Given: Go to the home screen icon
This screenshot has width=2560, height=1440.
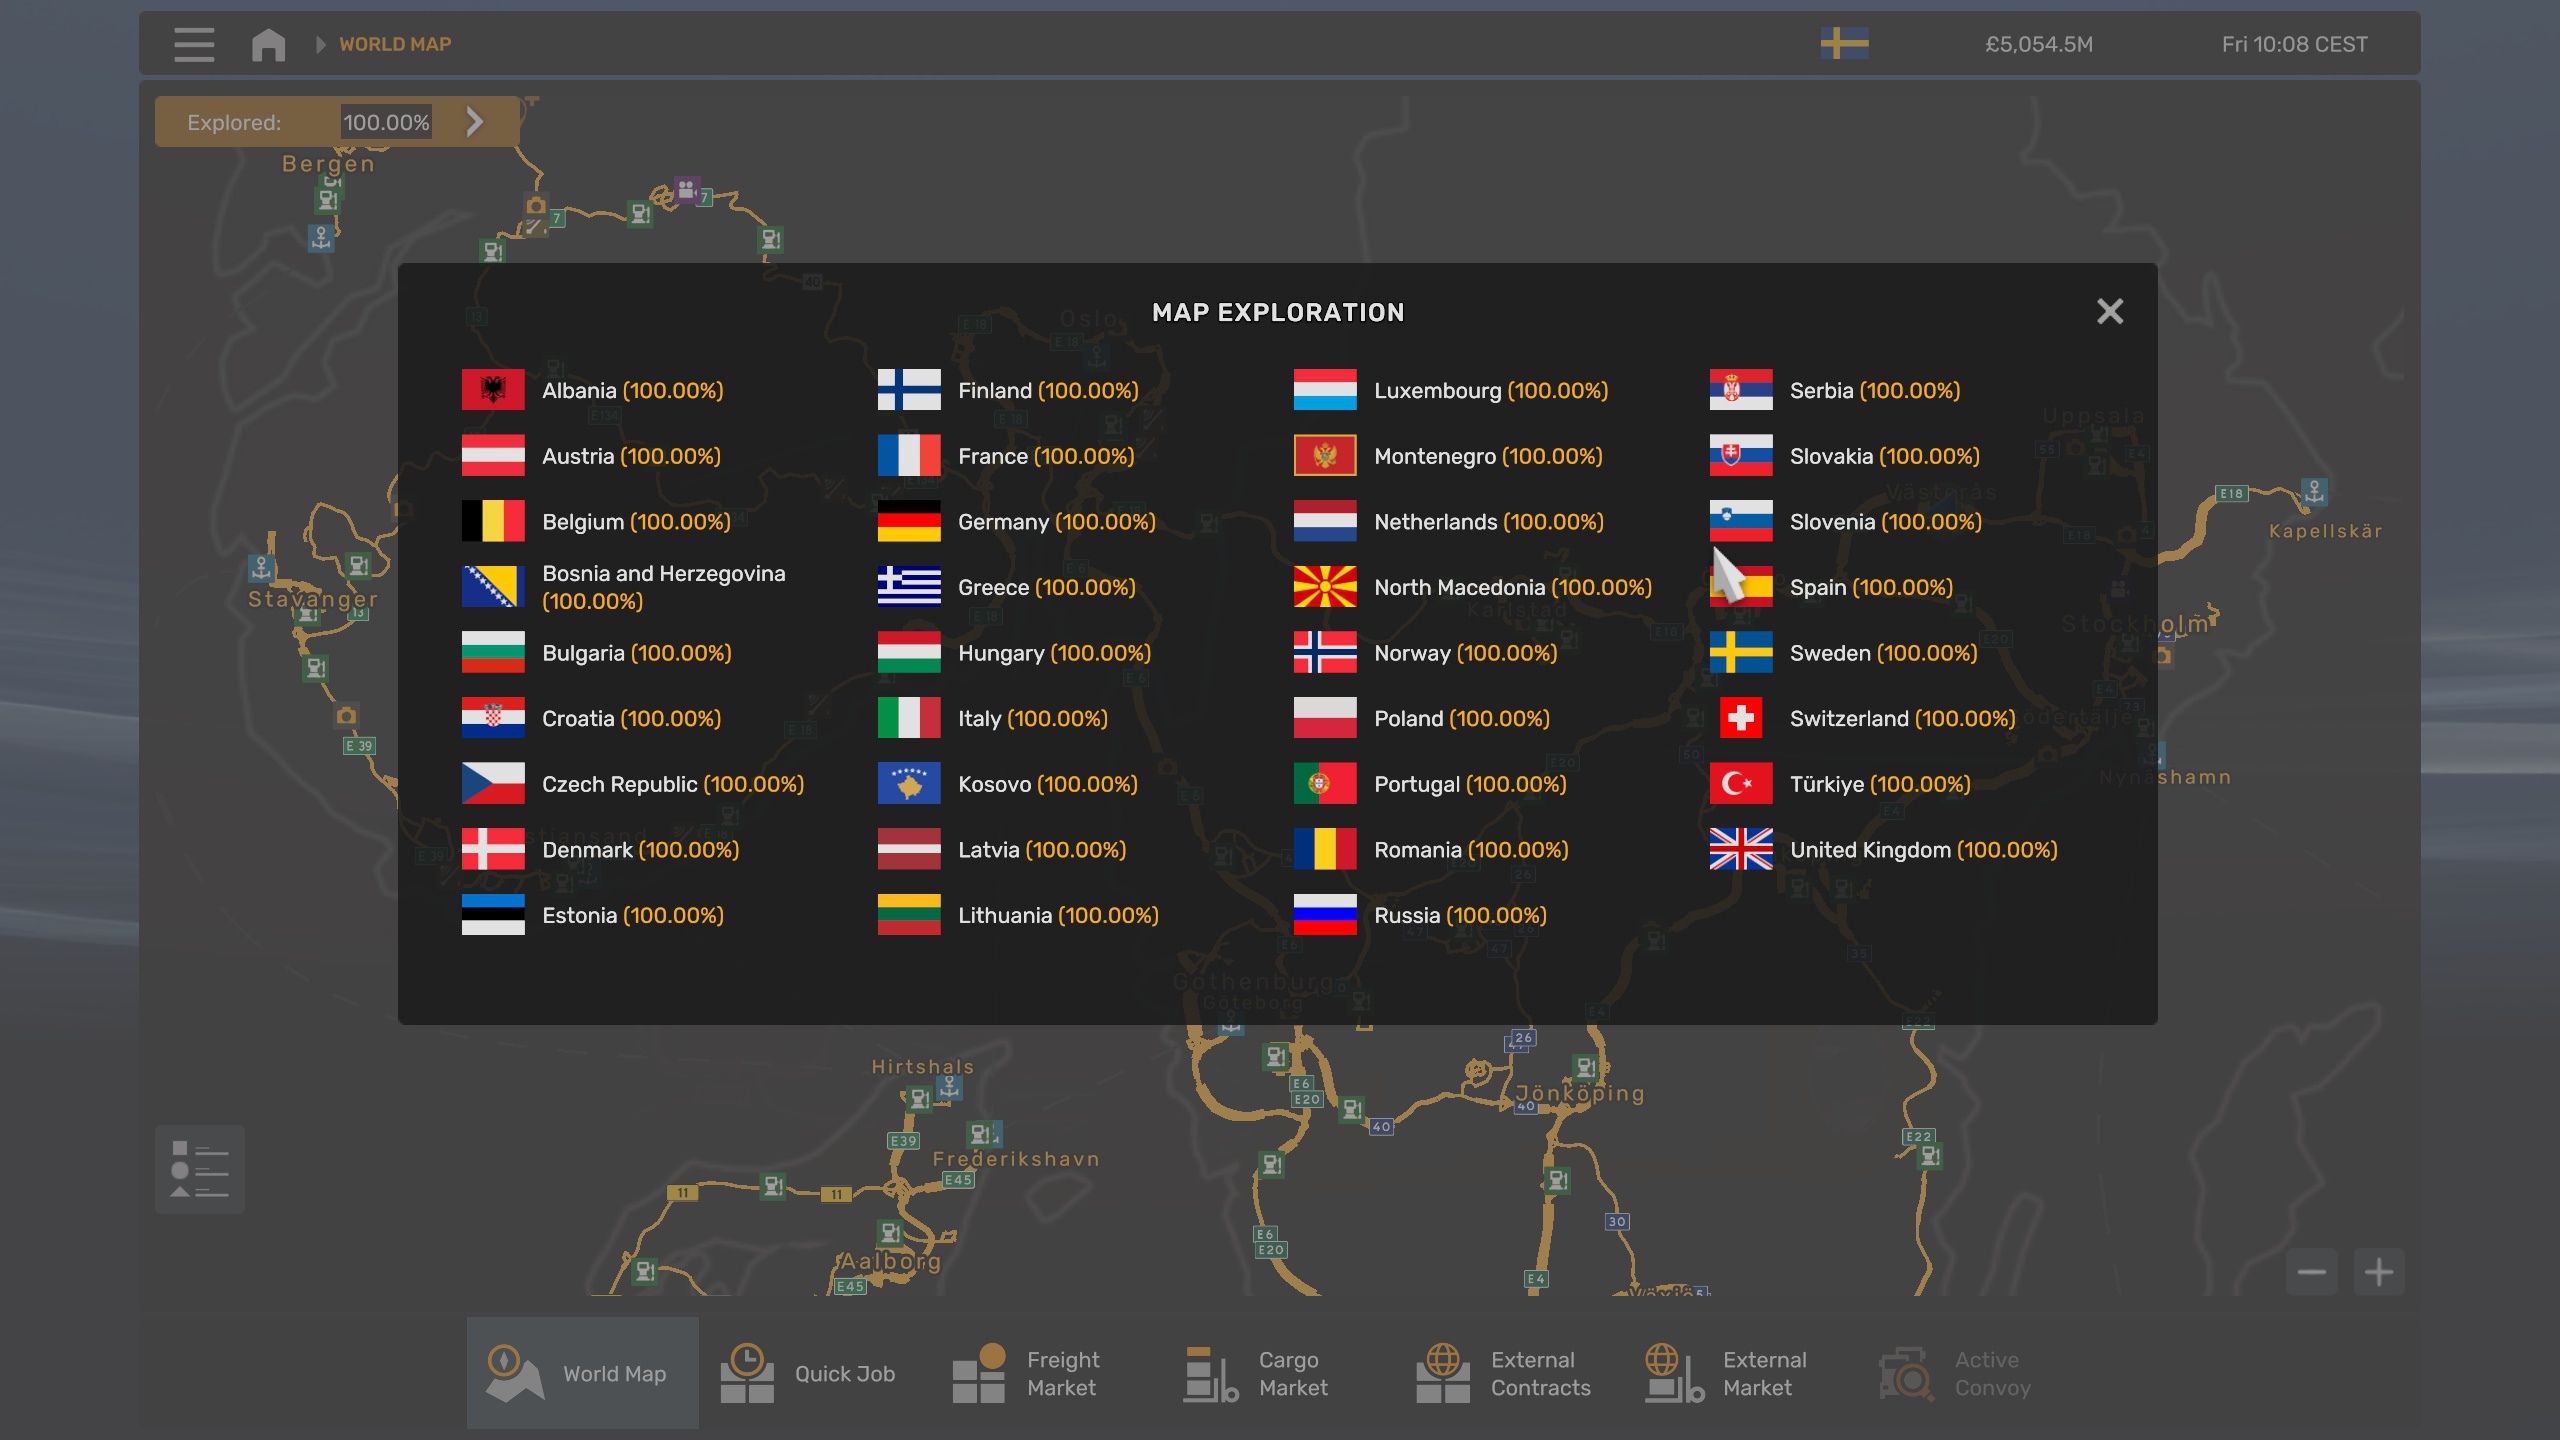Looking at the screenshot, I should pos(268,45).
